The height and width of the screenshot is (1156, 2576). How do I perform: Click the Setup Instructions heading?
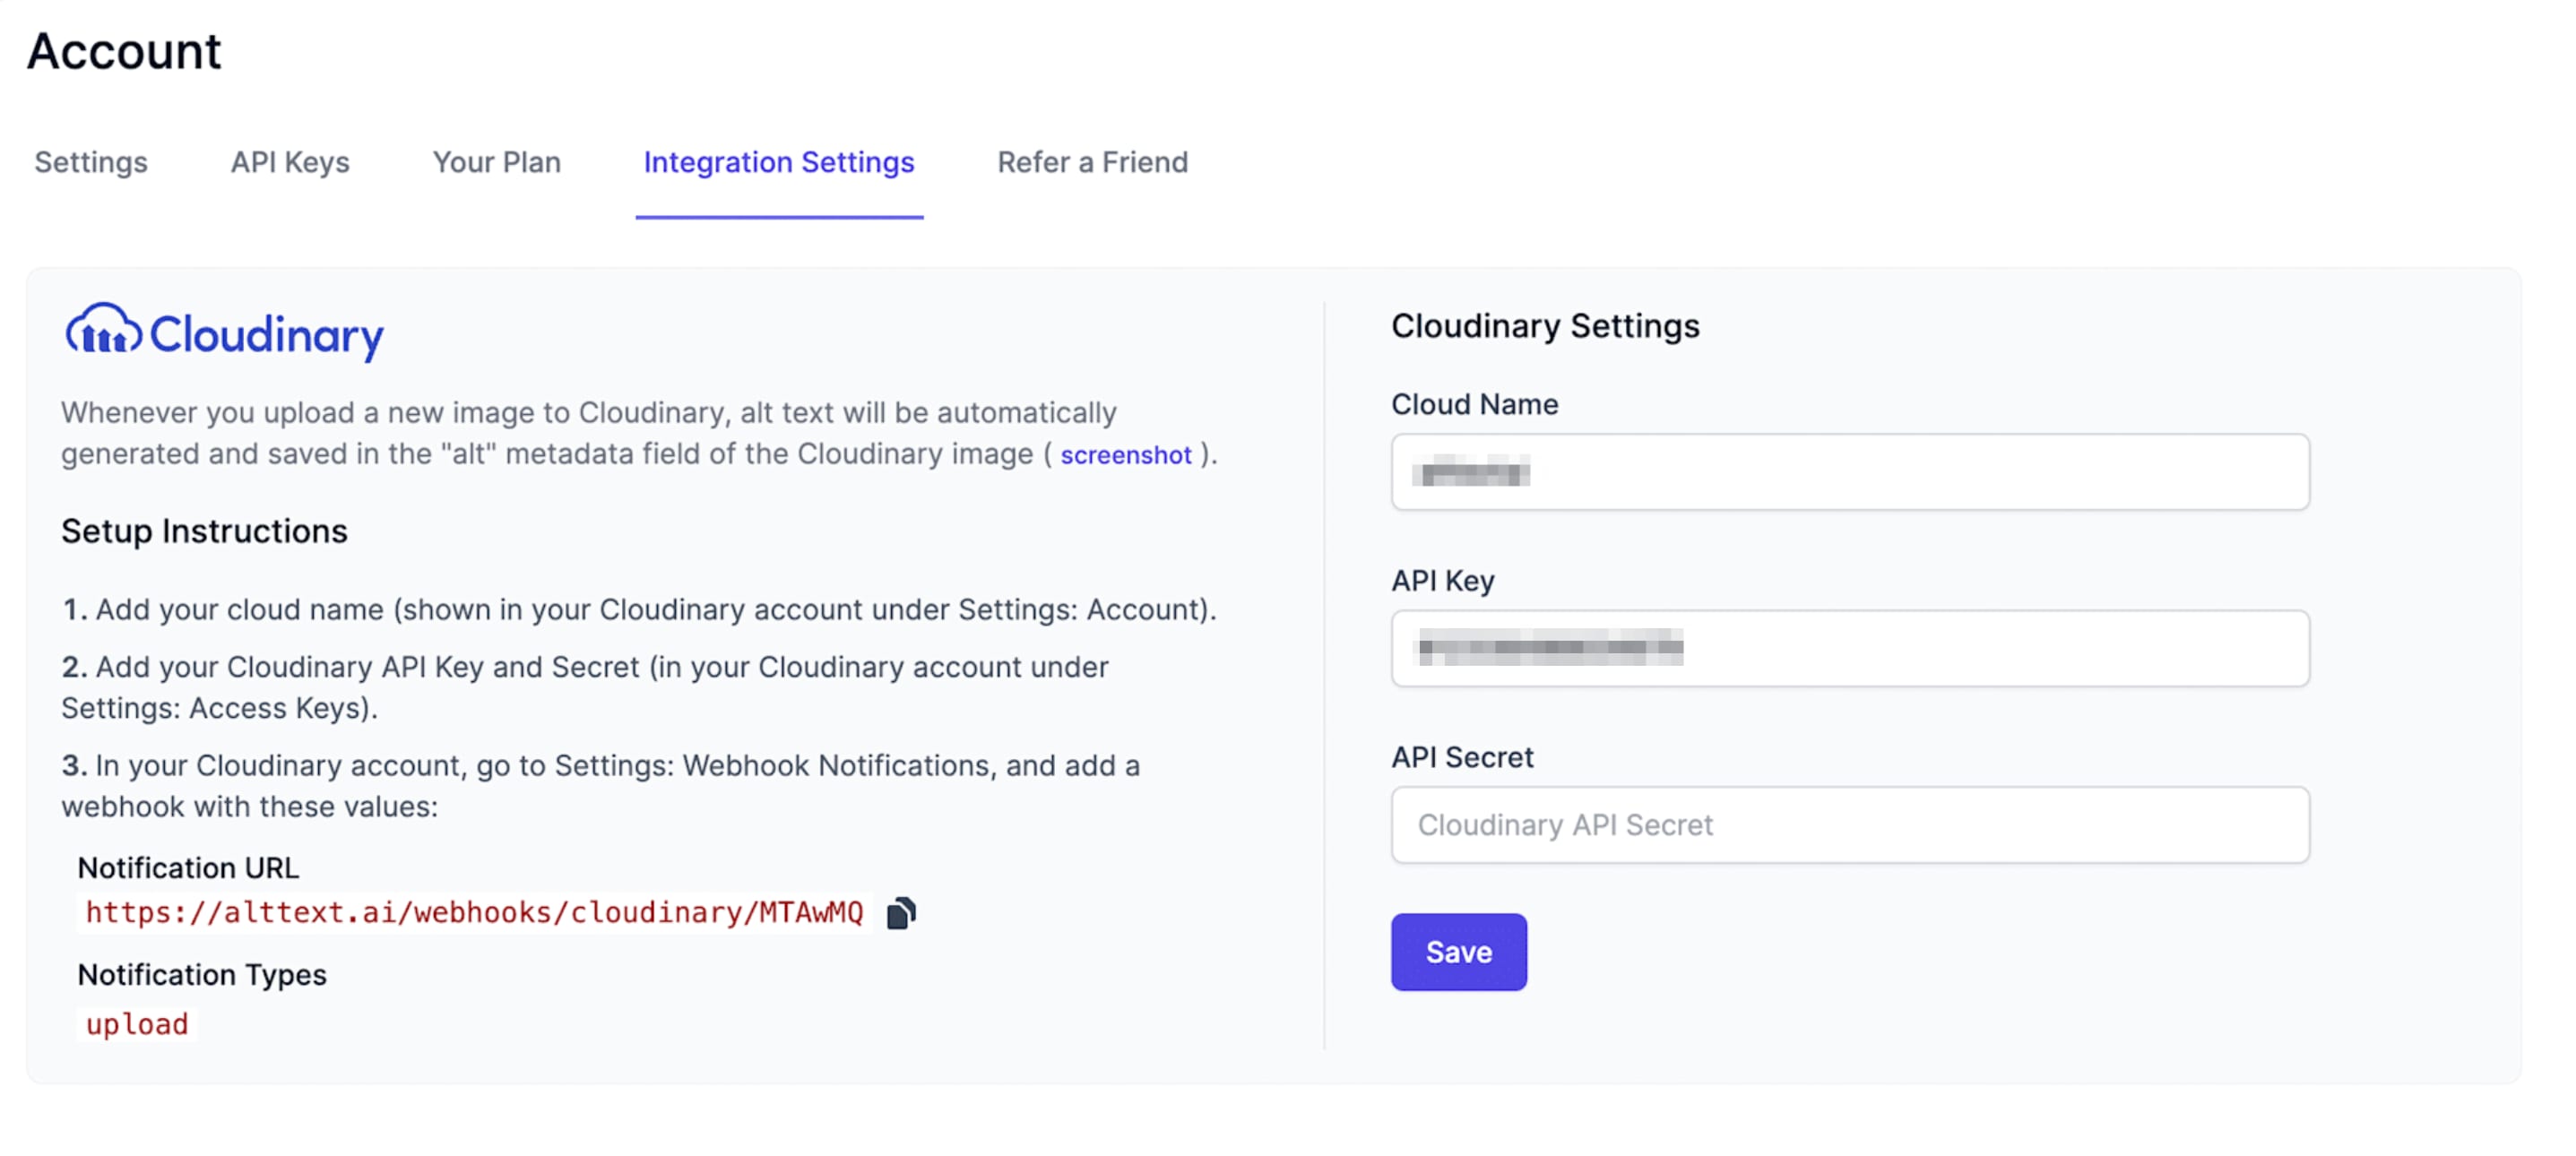coord(204,531)
